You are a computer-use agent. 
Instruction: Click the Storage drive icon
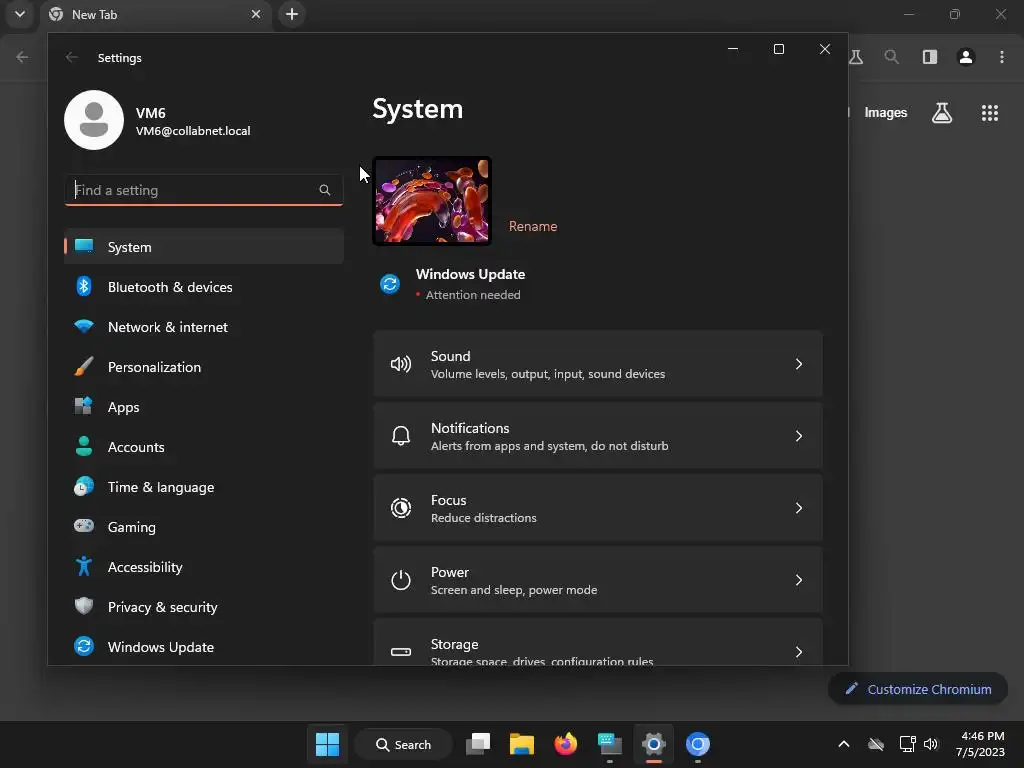(400, 651)
